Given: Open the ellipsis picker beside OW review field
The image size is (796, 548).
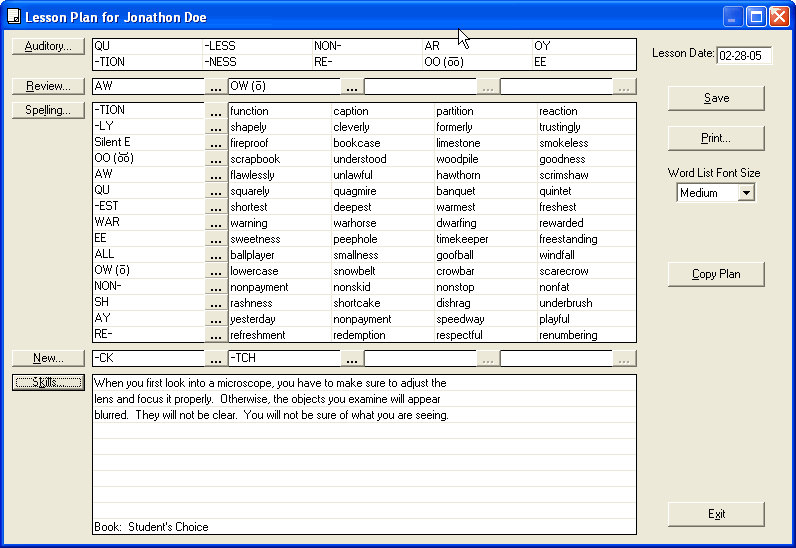Looking at the screenshot, I should tap(352, 87).
